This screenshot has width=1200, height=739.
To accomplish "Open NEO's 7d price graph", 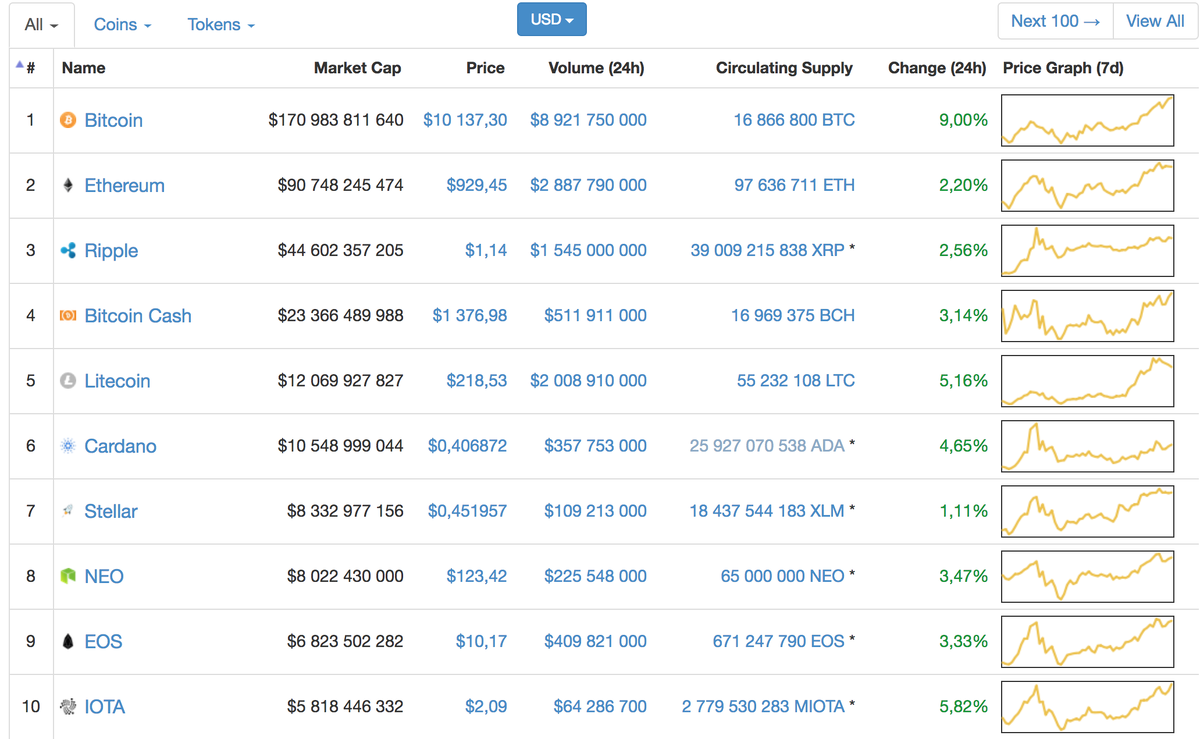I will coord(1088,577).
